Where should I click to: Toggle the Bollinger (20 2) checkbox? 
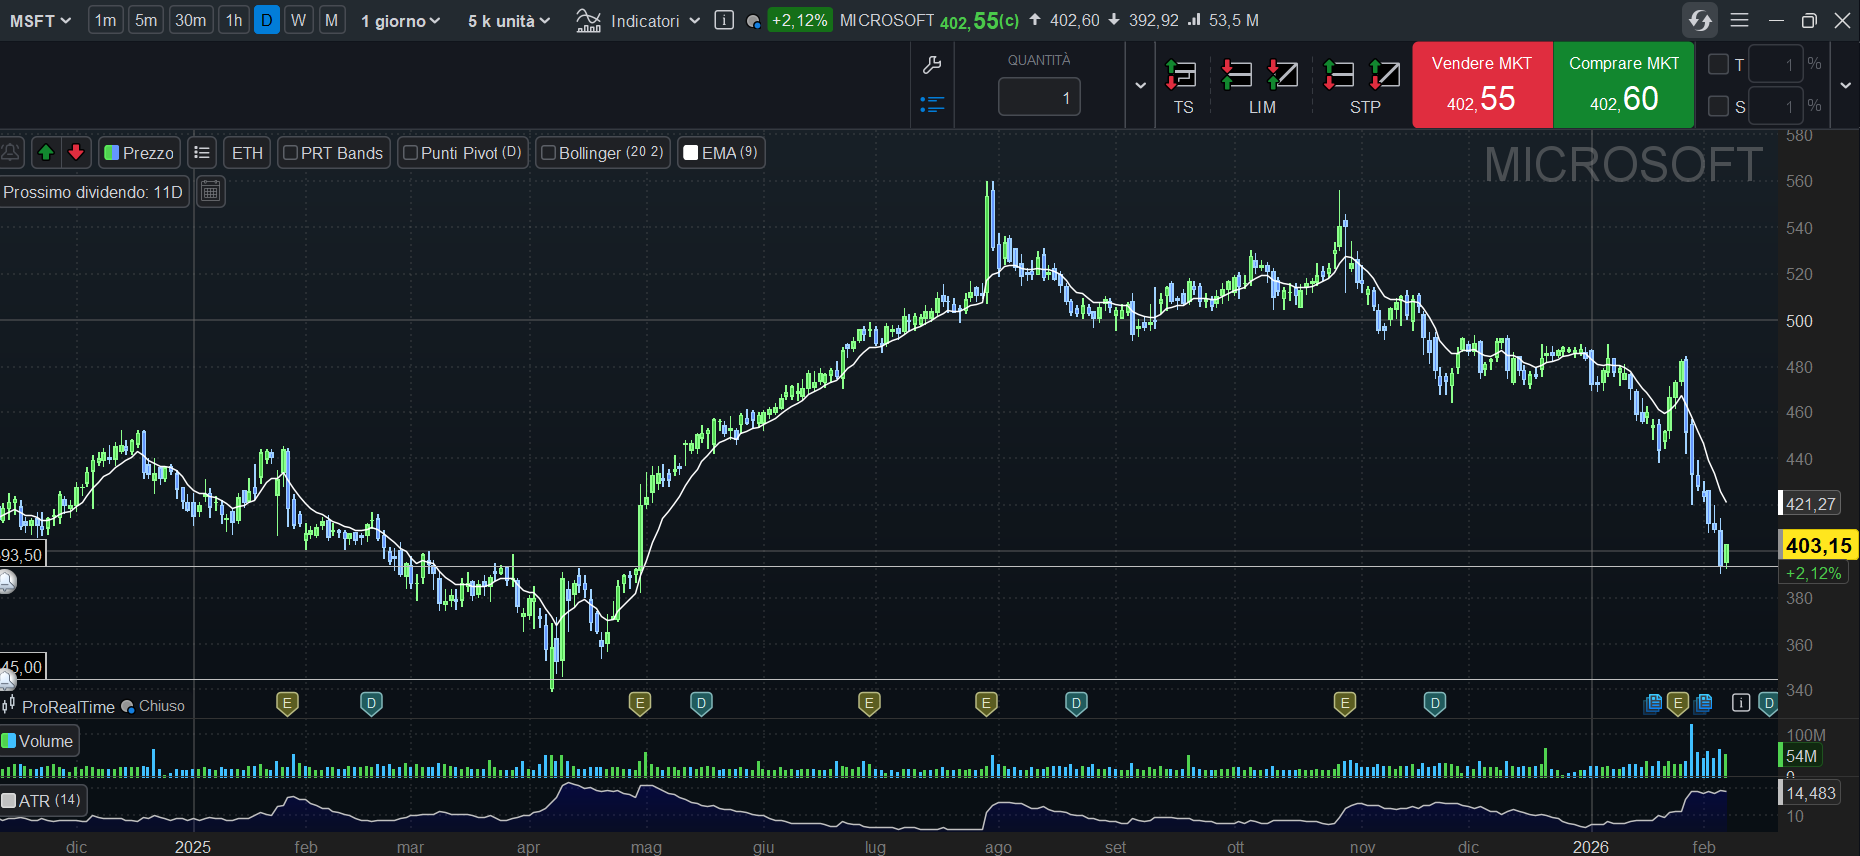[548, 153]
